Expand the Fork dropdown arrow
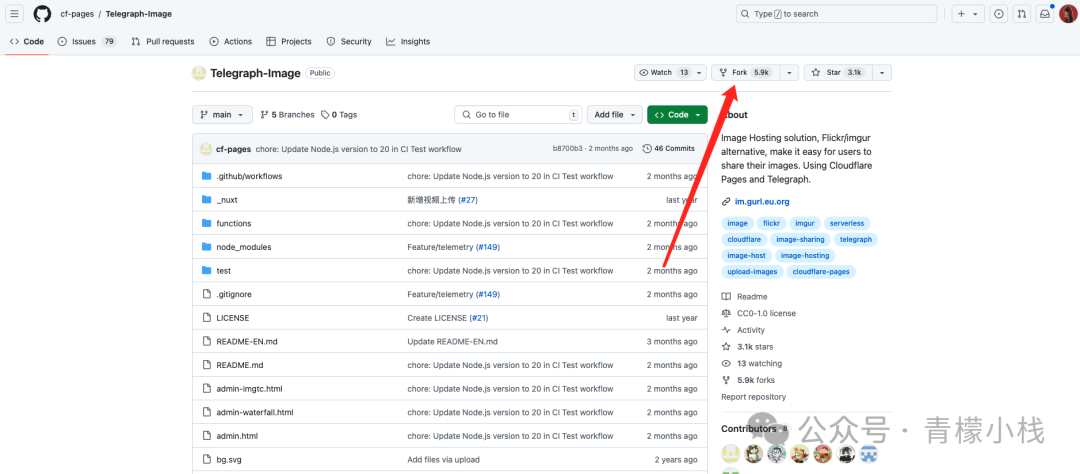The width and height of the screenshot is (1080, 474). click(789, 72)
